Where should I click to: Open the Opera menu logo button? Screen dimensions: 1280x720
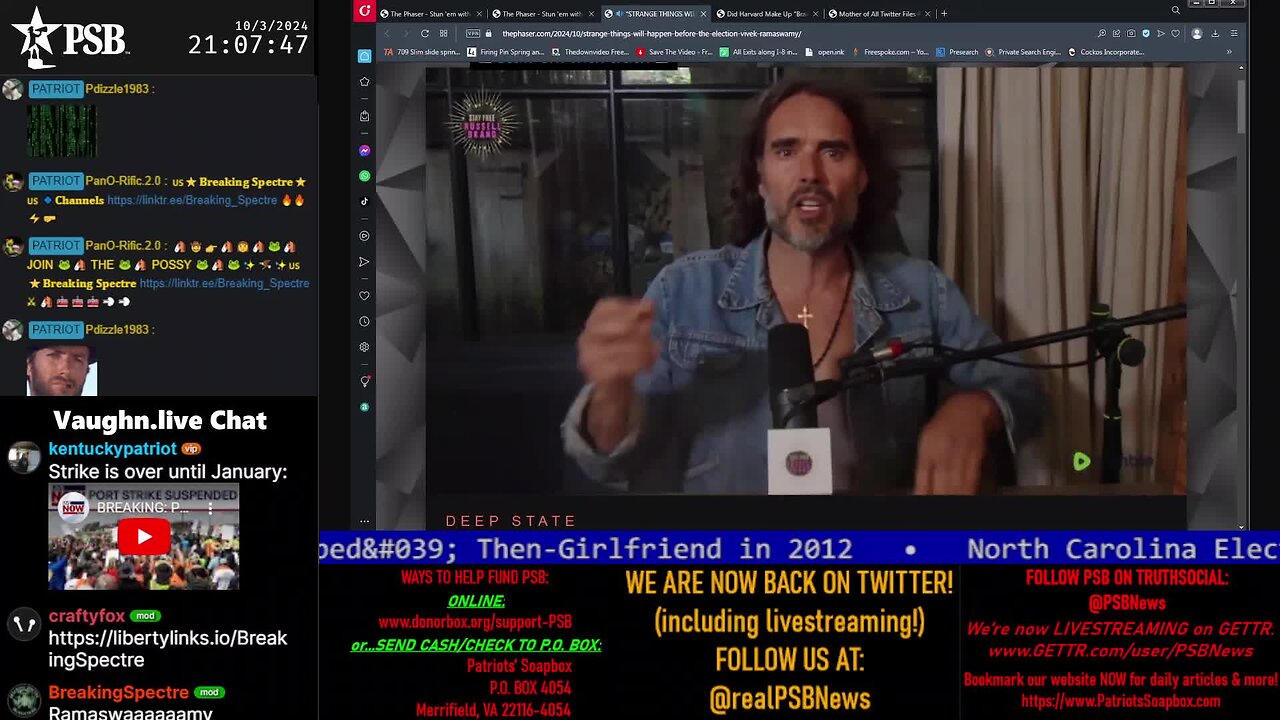click(364, 12)
